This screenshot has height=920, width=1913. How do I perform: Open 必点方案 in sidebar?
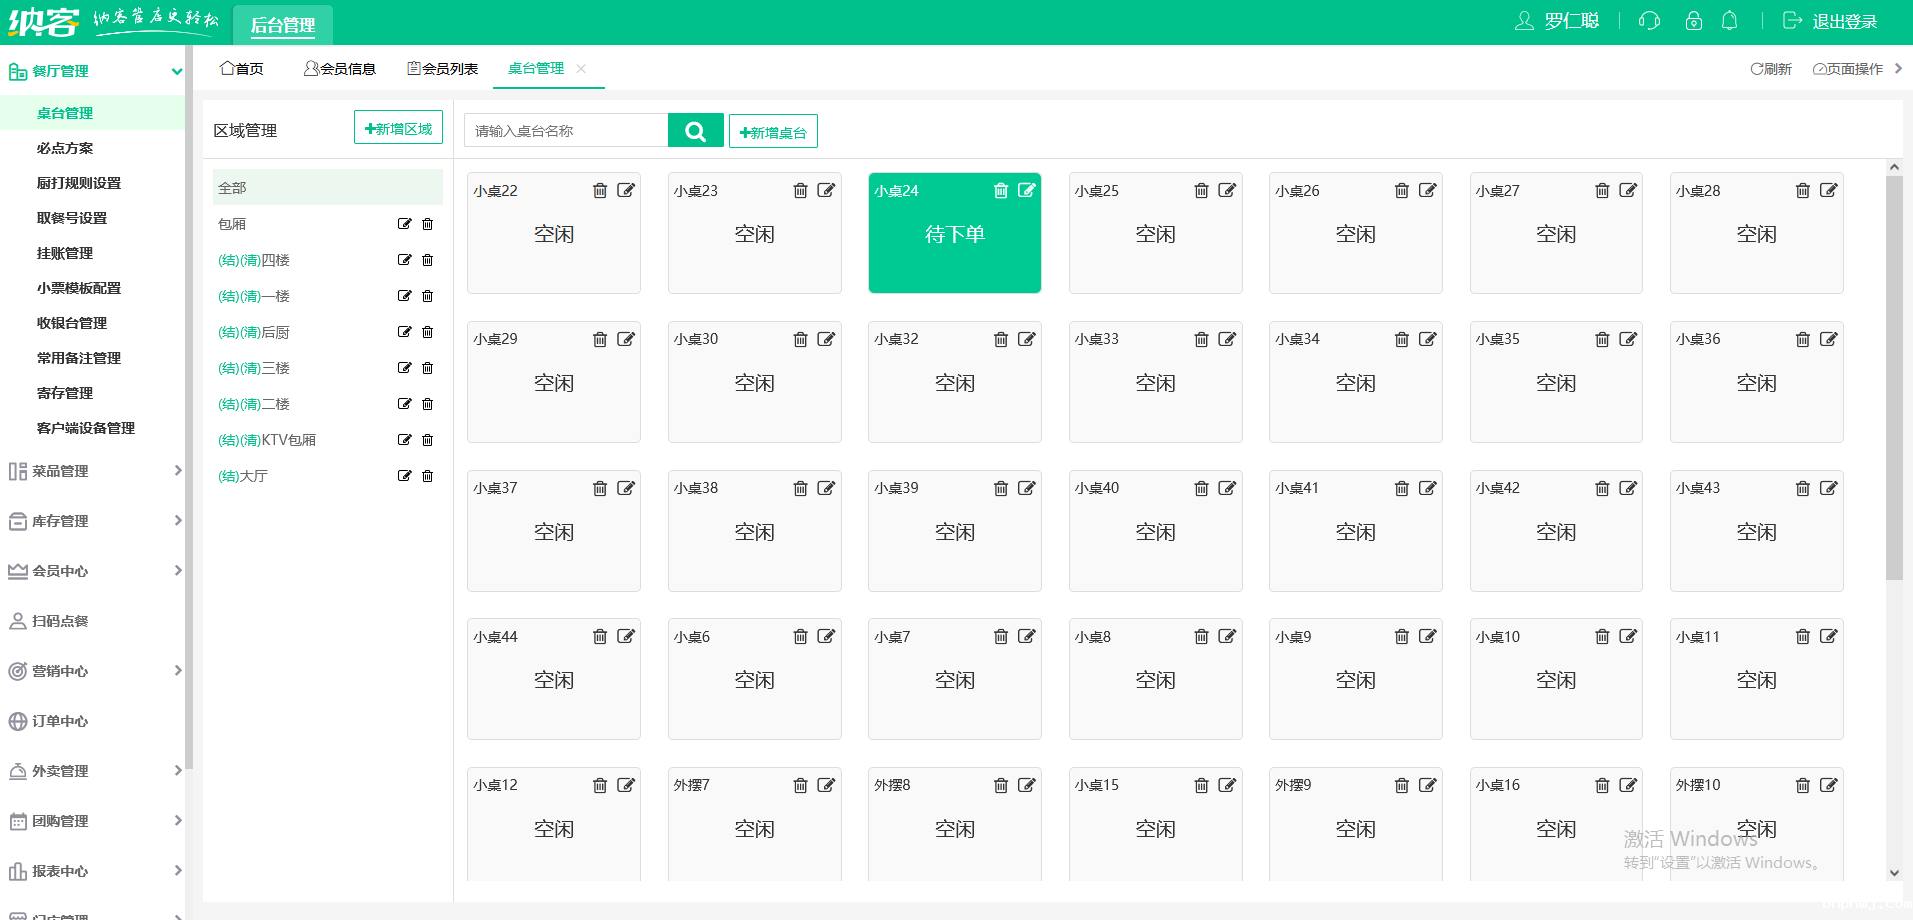pyautogui.click(x=65, y=148)
